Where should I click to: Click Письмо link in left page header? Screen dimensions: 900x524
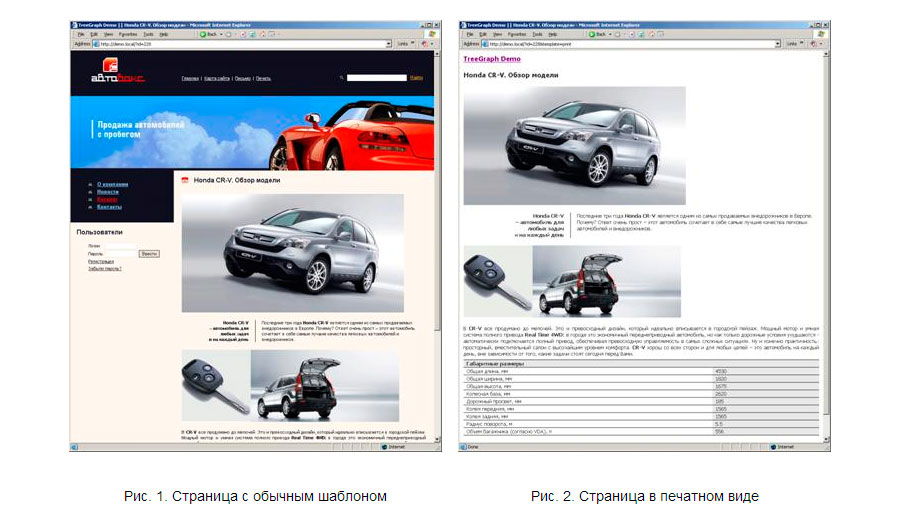pos(243,79)
